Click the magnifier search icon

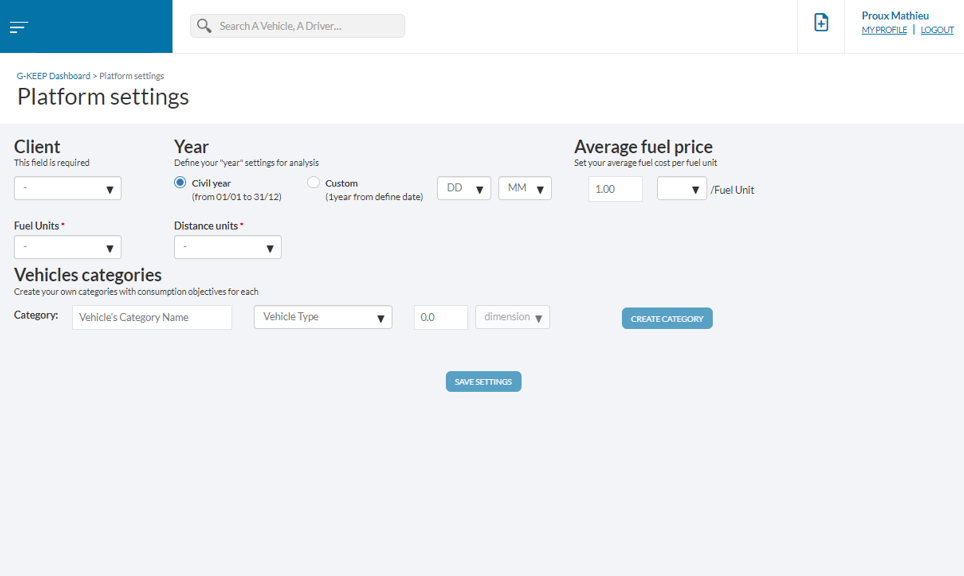click(204, 26)
